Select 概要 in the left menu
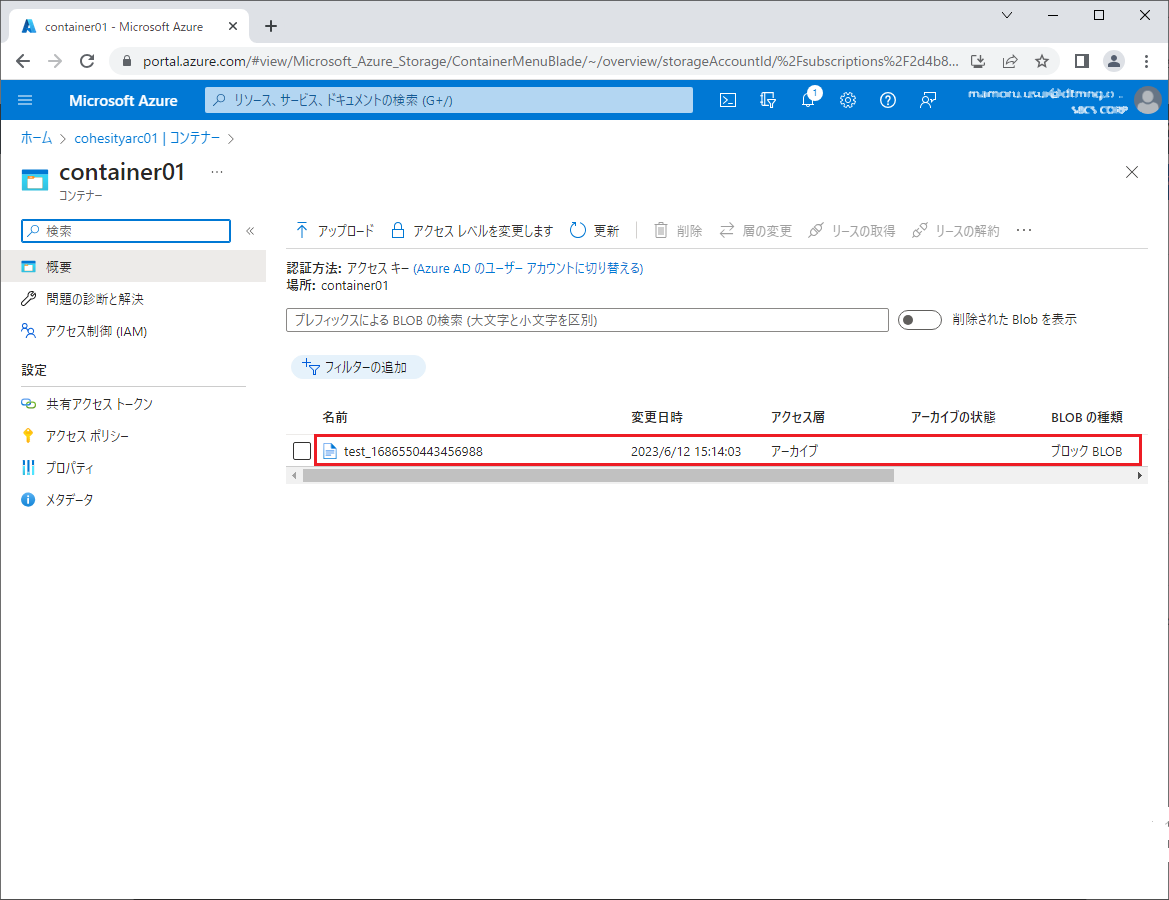The height and width of the screenshot is (900, 1169). tap(133, 267)
